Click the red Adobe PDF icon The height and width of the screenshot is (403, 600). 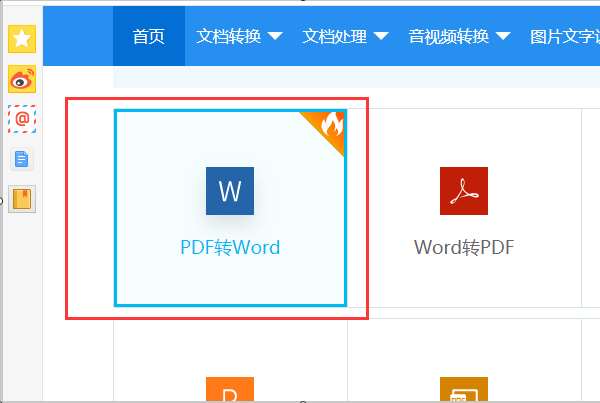464,191
